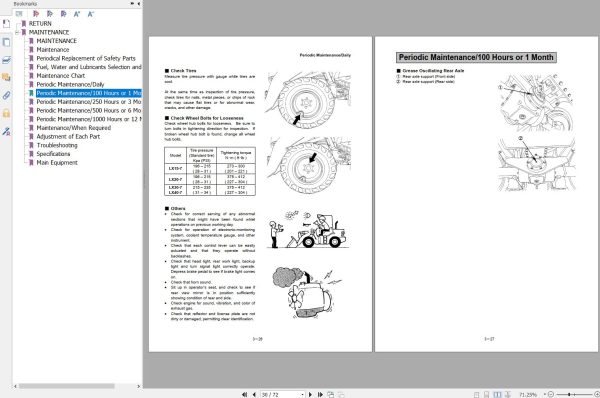Open Adjustment of Each Part bookmark
This screenshot has height=398, width=600.
click(68, 137)
